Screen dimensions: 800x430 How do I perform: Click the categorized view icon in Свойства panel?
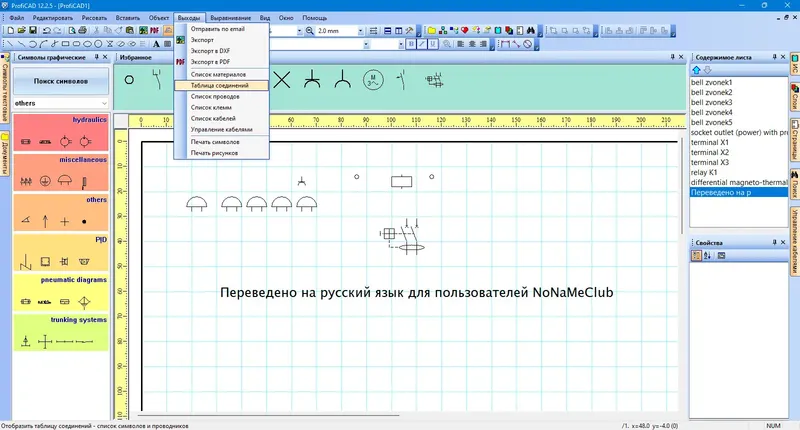coord(696,256)
